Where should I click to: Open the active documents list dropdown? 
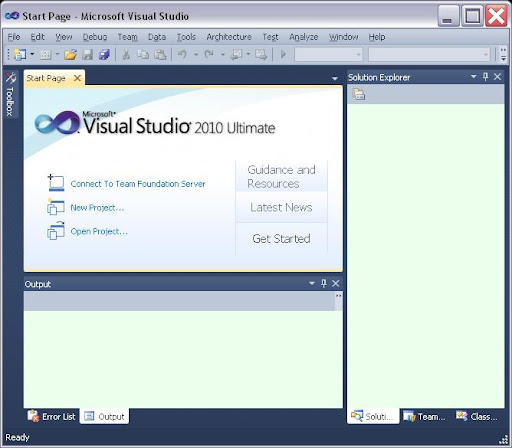pyautogui.click(x=335, y=79)
